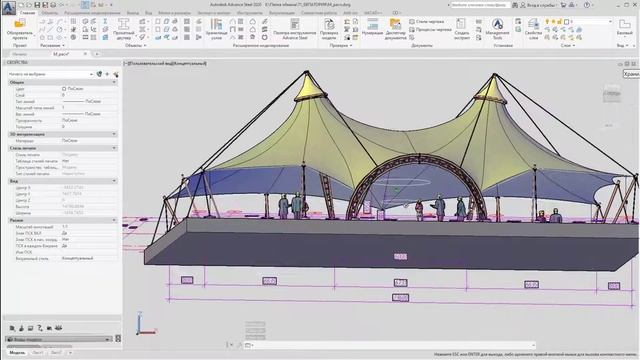Screen dimensions: 640x360
Task: Switch to Объекты ribbon tab
Action: tap(50, 13)
